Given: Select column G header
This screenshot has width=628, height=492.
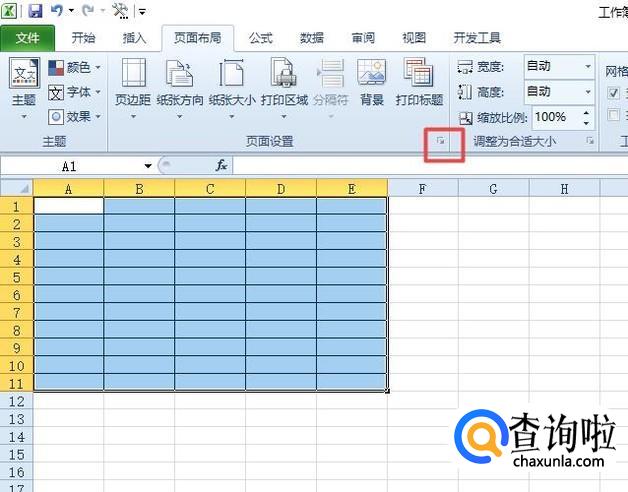Looking at the screenshot, I should pos(493,189).
